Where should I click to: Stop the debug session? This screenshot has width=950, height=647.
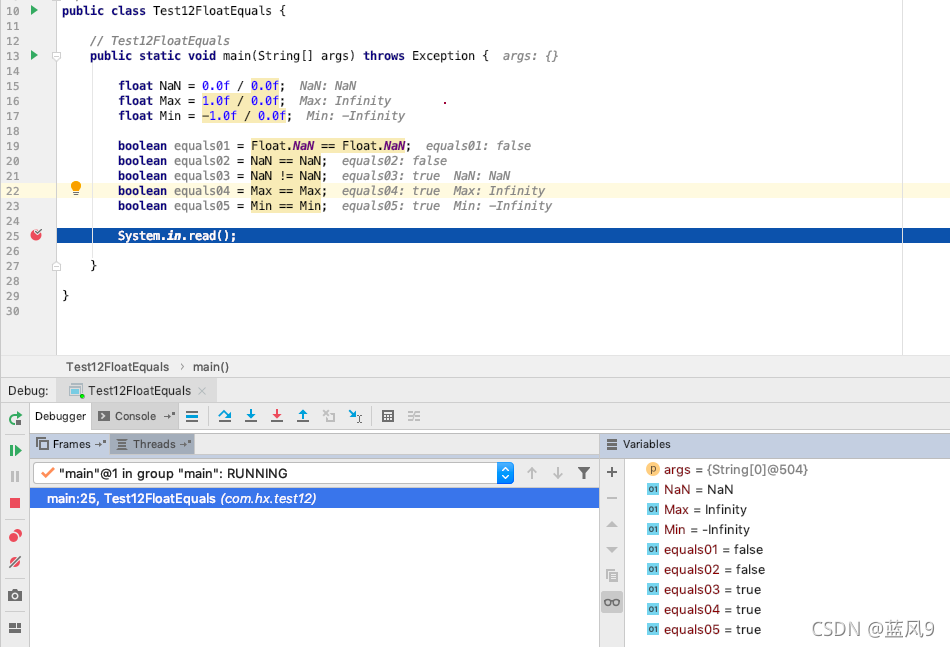tap(15, 503)
